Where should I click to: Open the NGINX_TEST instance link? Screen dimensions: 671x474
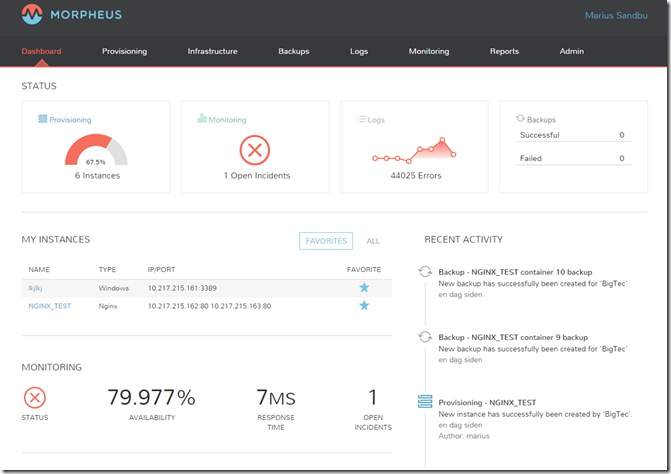click(49, 306)
